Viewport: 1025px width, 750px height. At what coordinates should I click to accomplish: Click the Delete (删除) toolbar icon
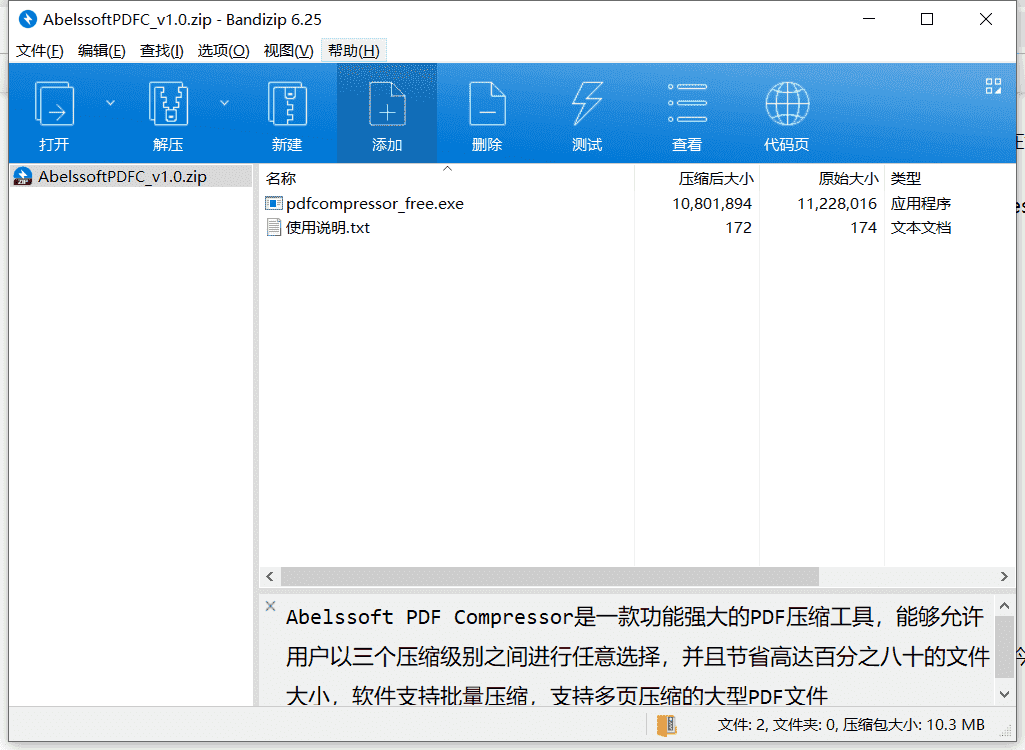click(487, 104)
